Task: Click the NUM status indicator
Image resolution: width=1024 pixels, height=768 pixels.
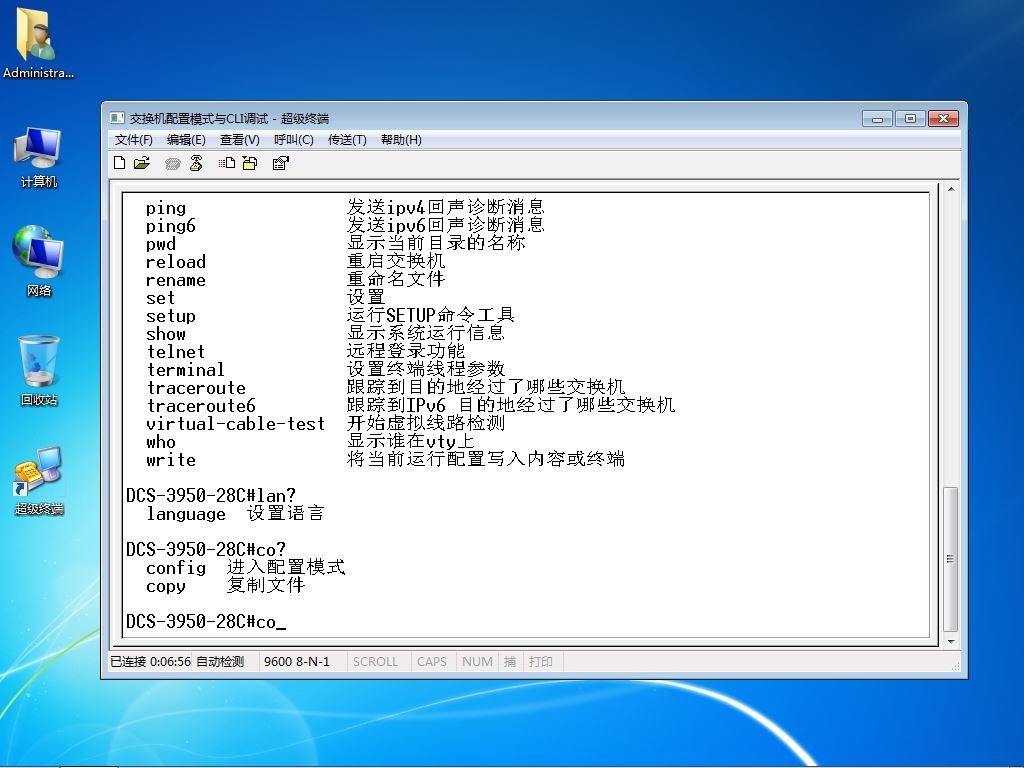Action: 477,662
